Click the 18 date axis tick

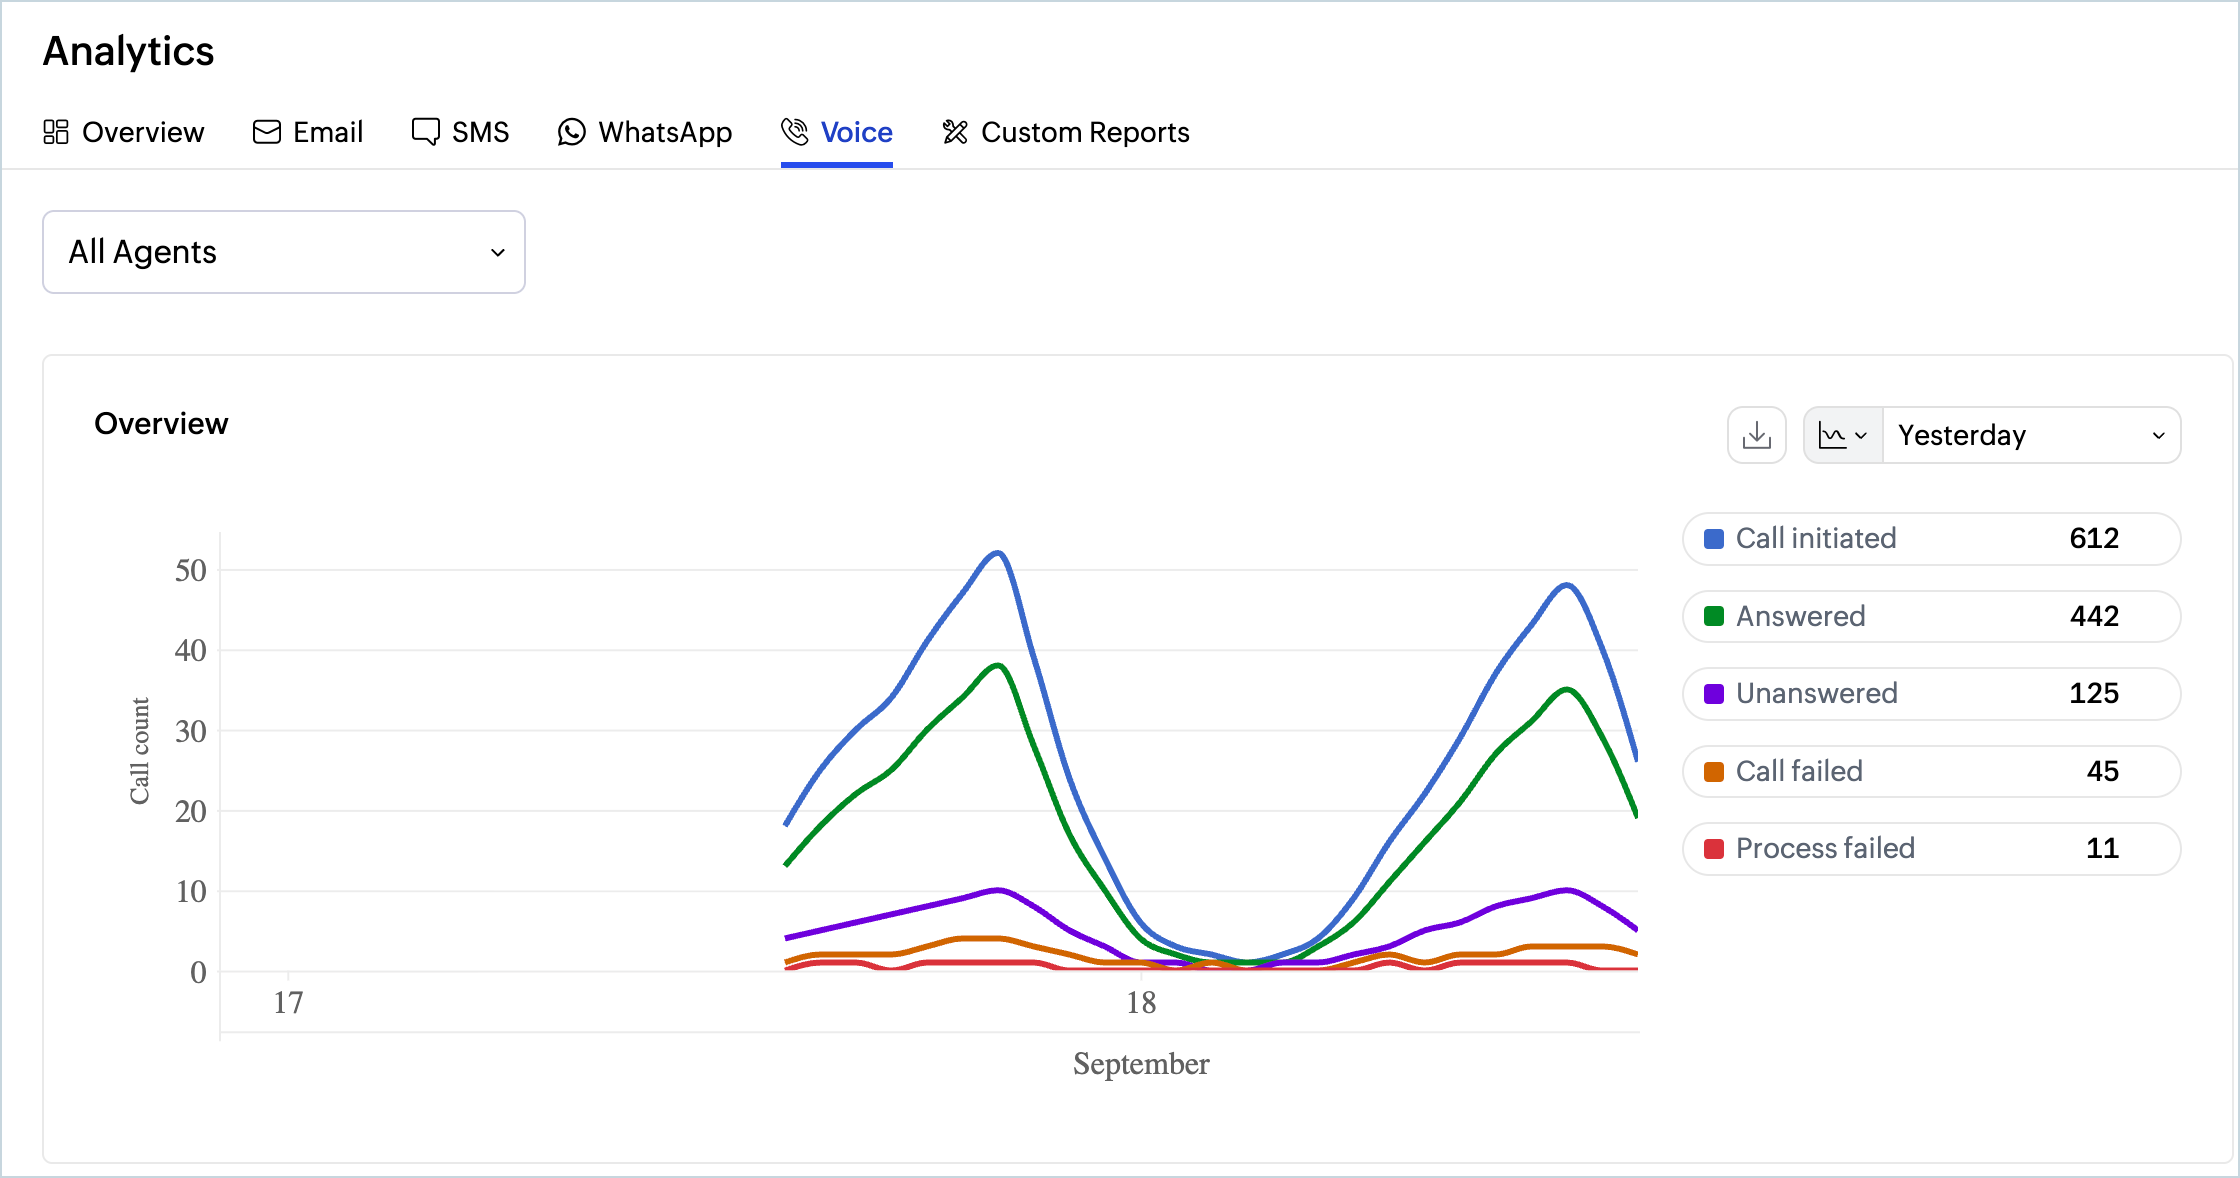(x=1141, y=1003)
